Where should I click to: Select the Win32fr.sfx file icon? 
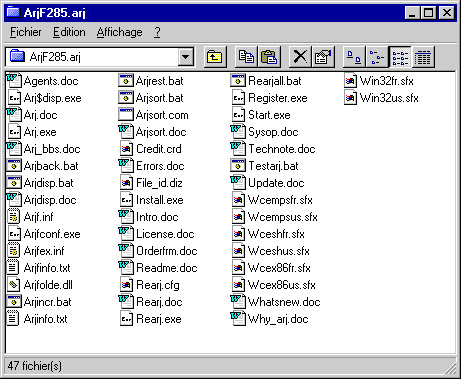coord(350,81)
